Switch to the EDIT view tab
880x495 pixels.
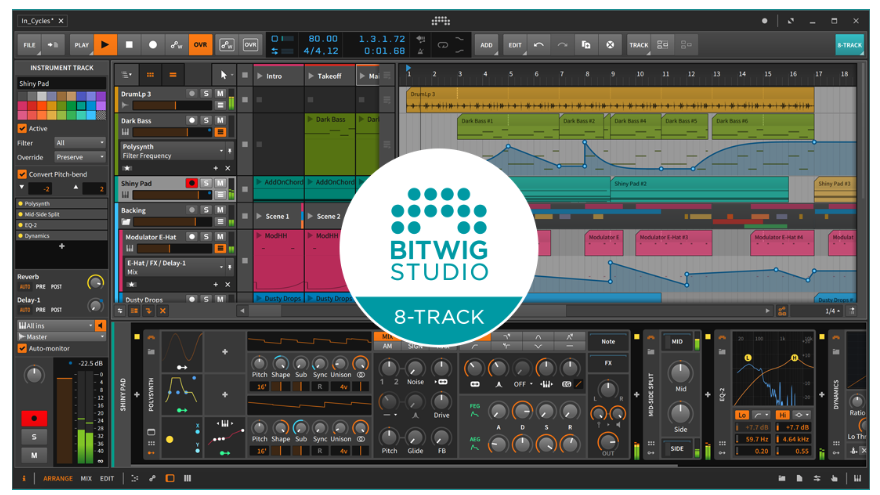click(x=107, y=479)
